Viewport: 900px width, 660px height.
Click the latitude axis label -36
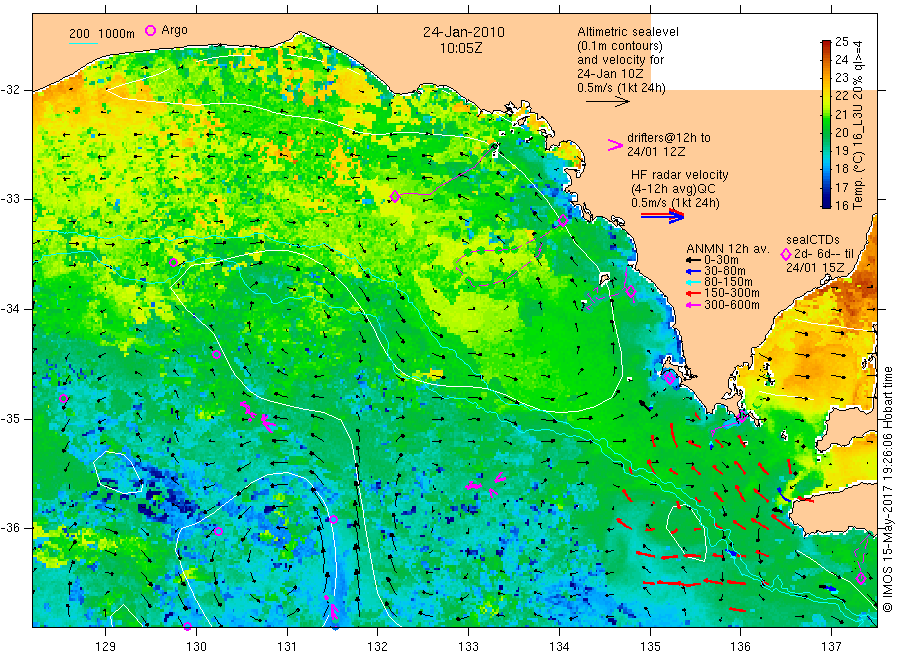coord(10,528)
